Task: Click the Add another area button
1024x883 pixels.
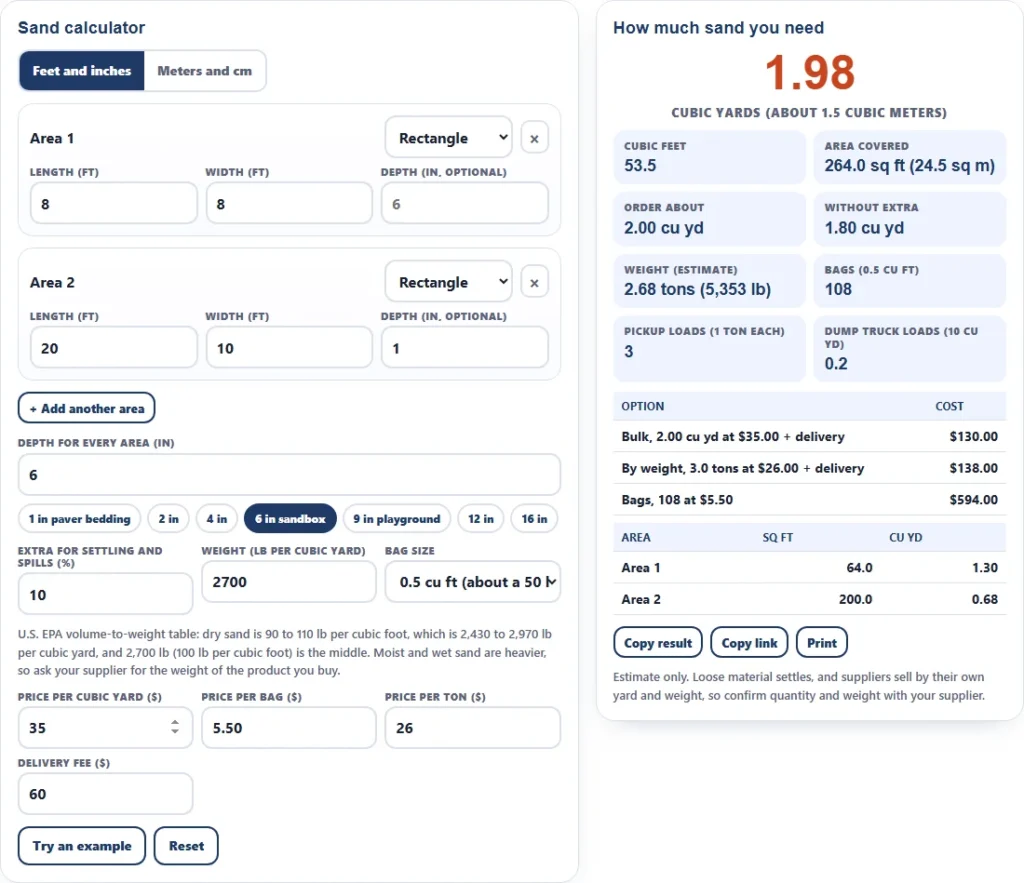Action: pos(86,408)
